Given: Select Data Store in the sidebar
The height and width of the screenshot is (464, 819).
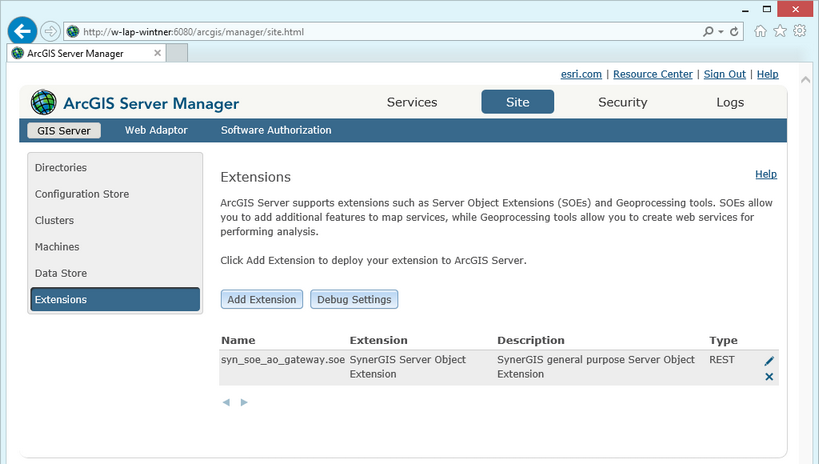Looking at the screenshot, I should coord(61,273).
